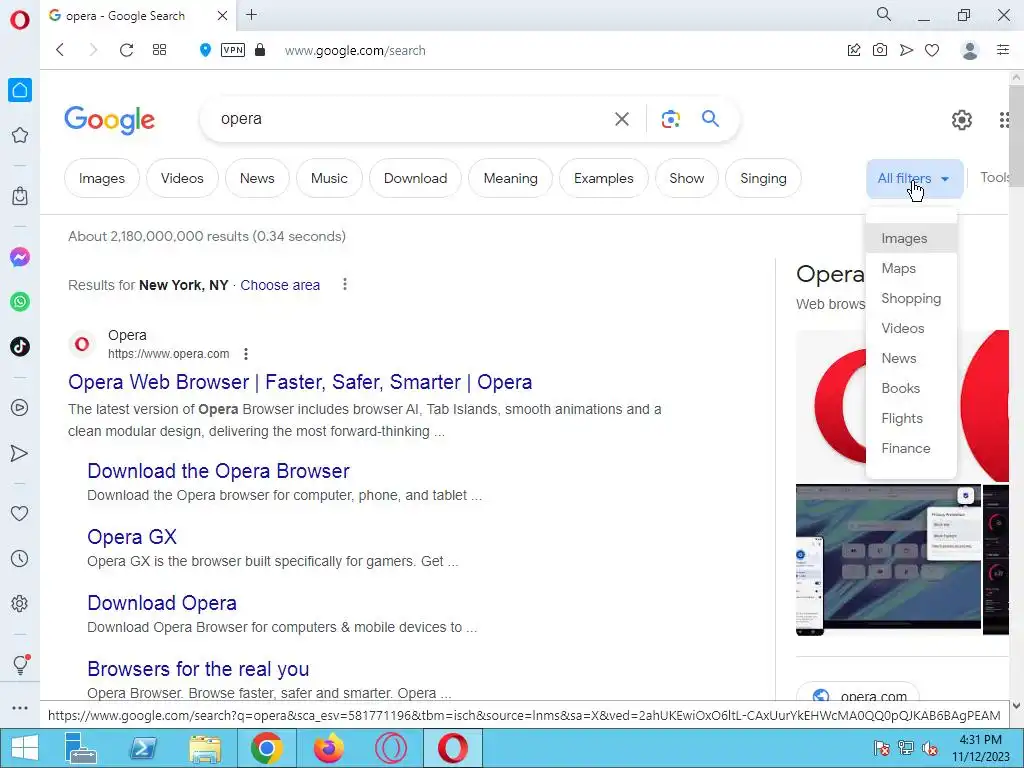This screenshot has width=1024, height=768.
Task: Select the Meaning filter chip
Action: 511,178
